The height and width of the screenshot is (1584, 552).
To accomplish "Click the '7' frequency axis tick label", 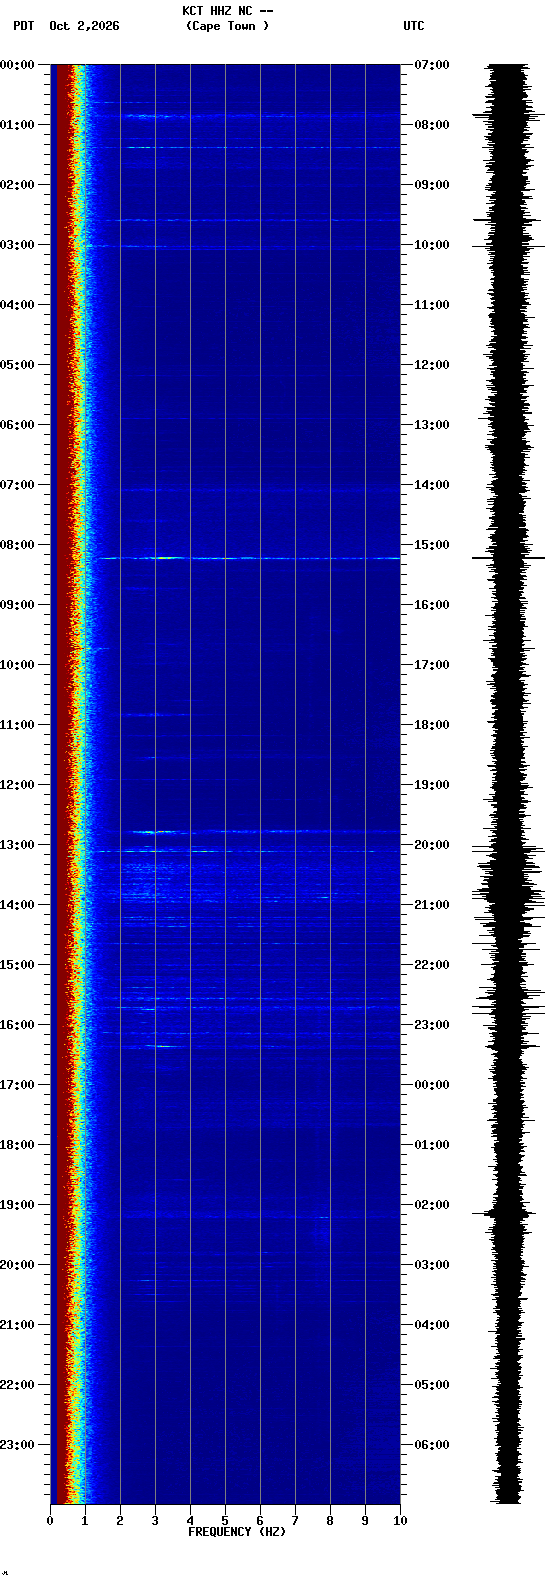I will (295, 1521).
